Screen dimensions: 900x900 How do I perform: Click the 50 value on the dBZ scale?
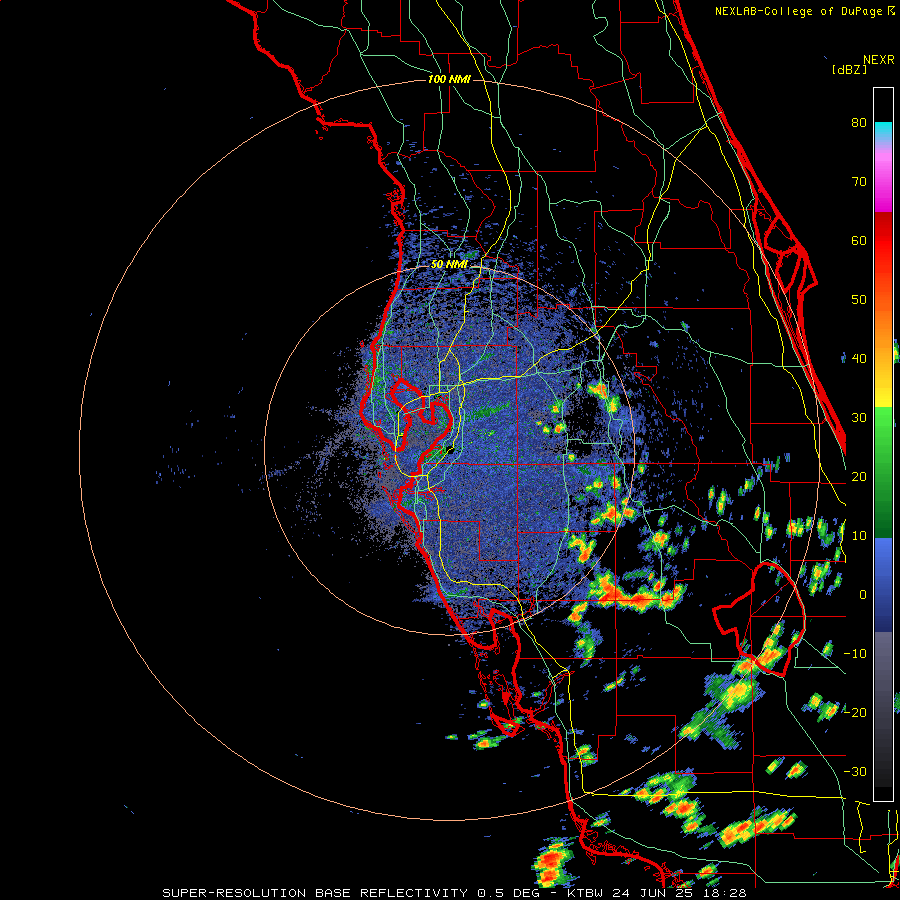[x=859, y=300]
